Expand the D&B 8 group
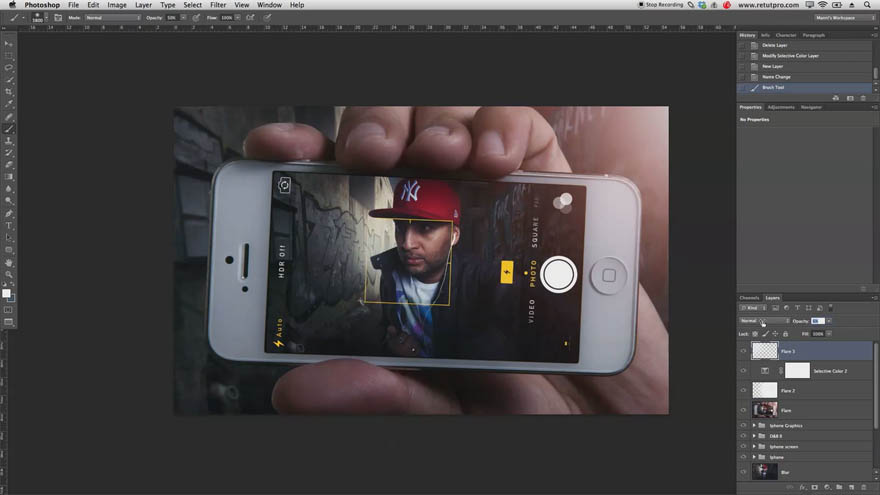The width and height of the screenshot is (880, 495). click(x=754, y=436)
